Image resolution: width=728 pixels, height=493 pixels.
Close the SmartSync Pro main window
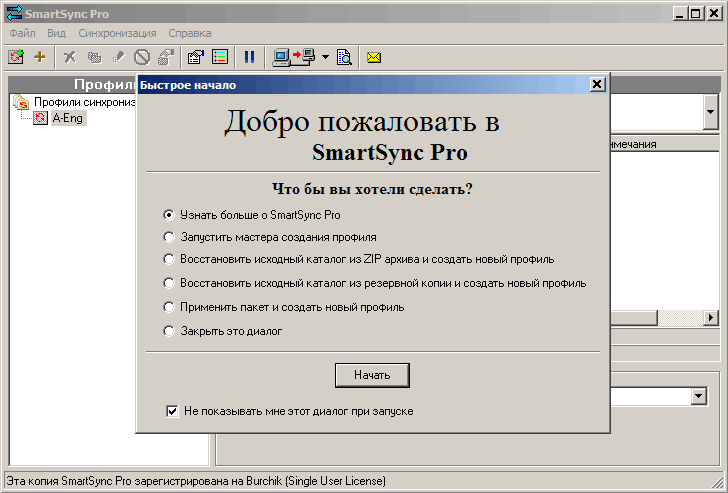coord(714,13)
